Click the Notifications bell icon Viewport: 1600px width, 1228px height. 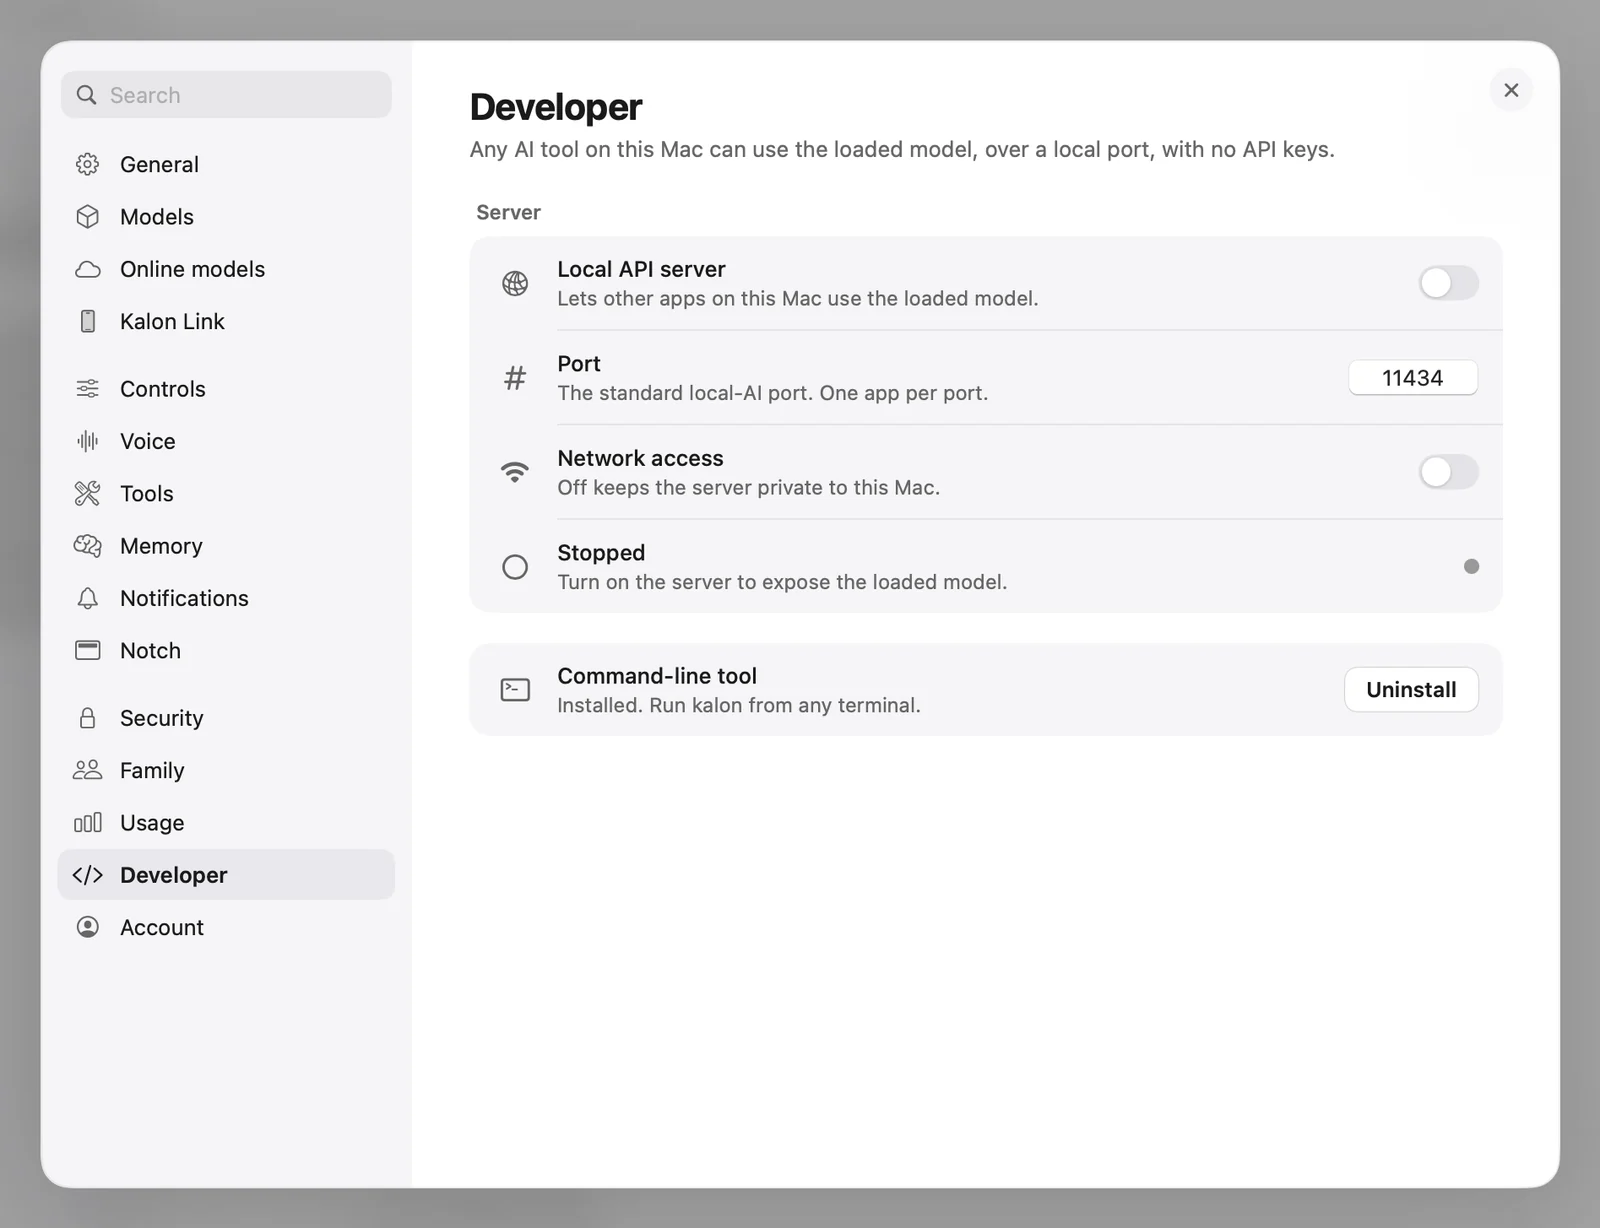click(x=88, y=598)
